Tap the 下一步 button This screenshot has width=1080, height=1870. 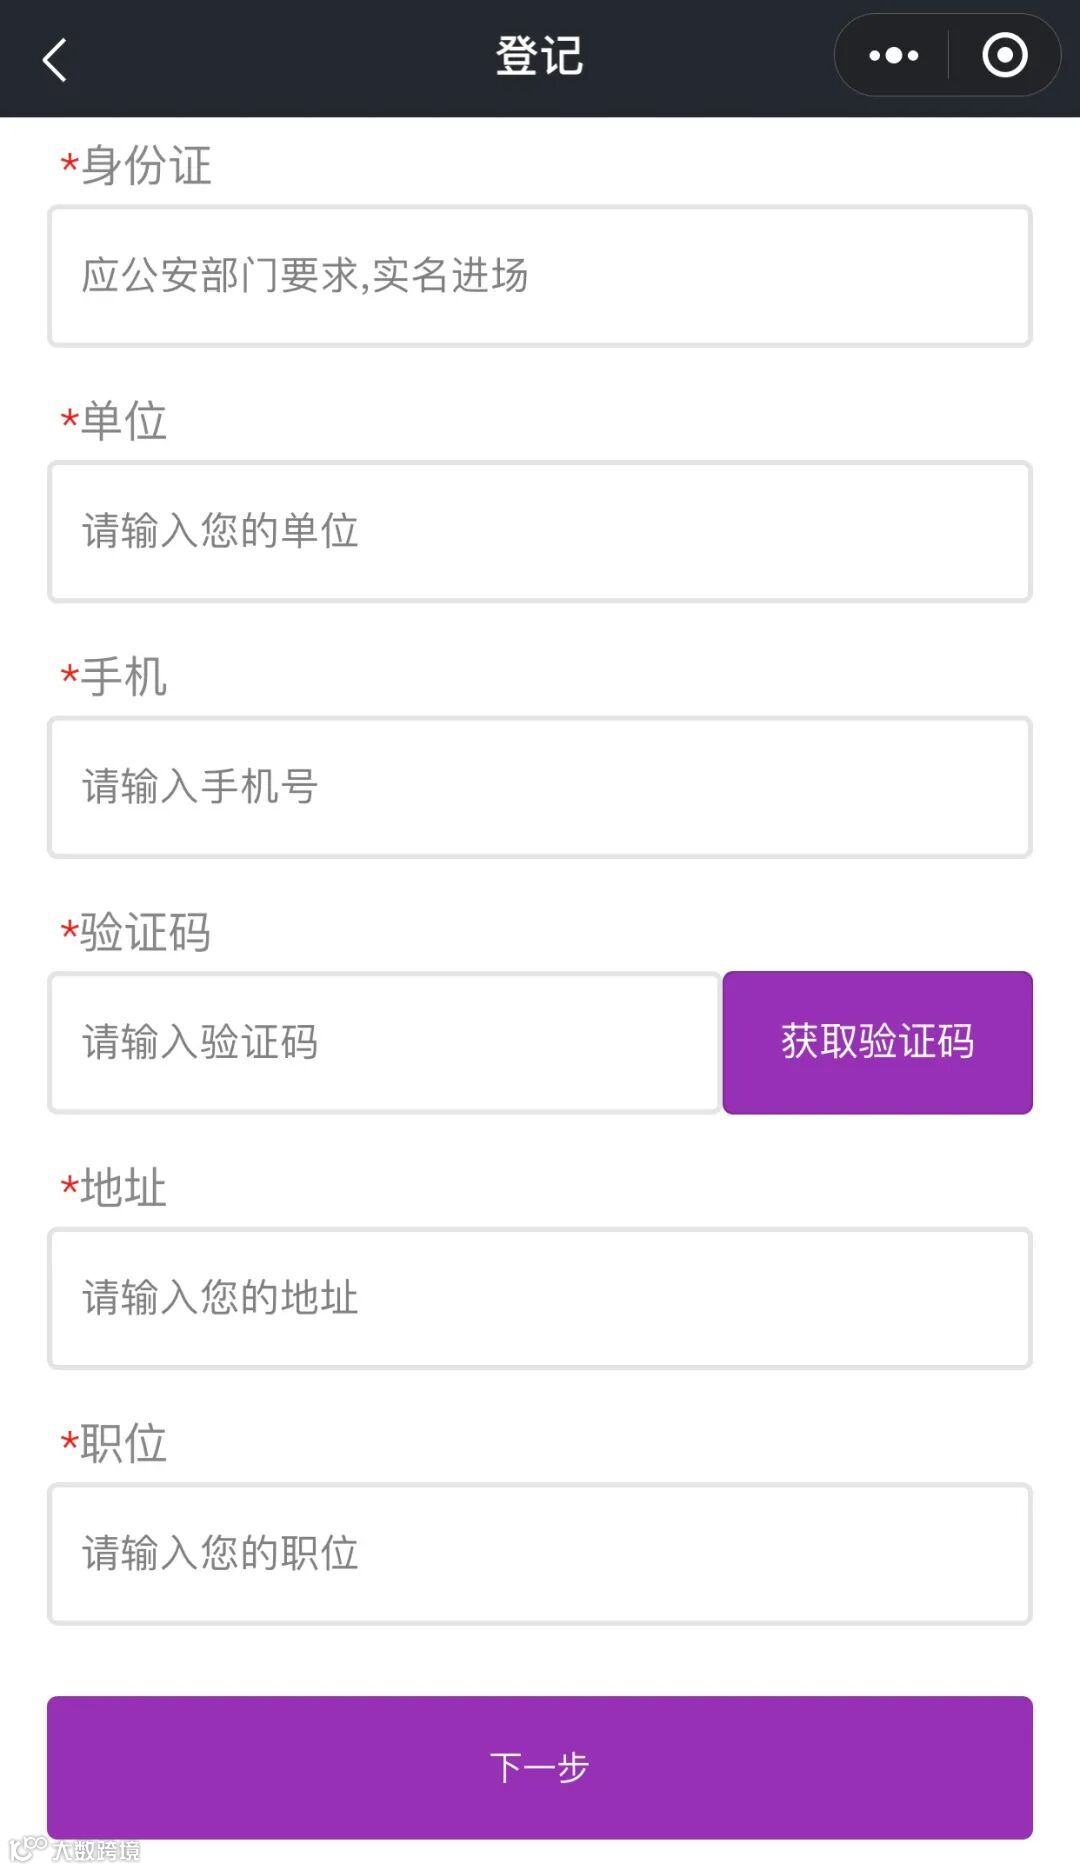coord(540,1767)
